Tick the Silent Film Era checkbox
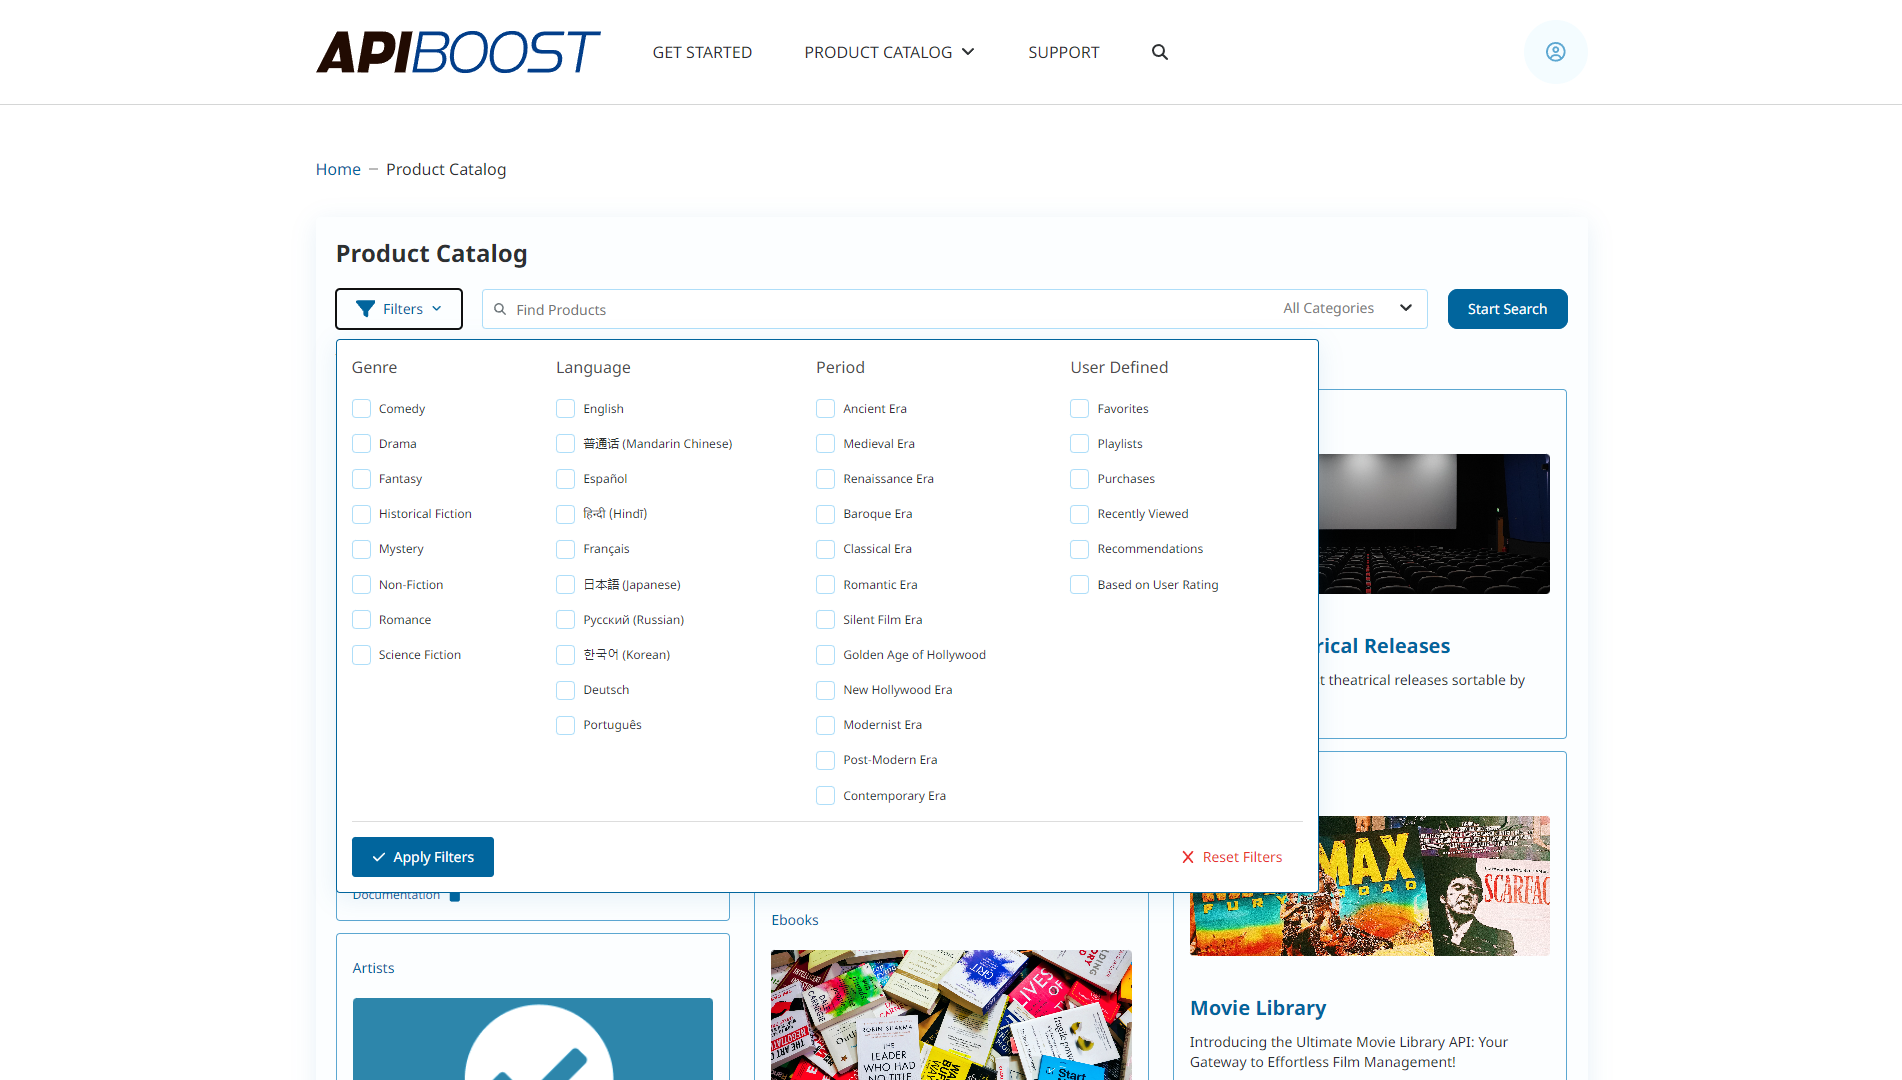The width and height of the screenshot is (1902, 1080). [x=825, y=620]
